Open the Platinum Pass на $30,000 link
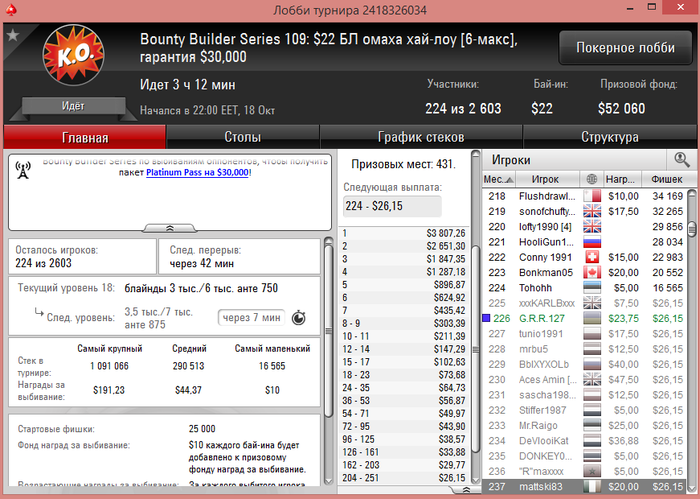 click(197, 172)
